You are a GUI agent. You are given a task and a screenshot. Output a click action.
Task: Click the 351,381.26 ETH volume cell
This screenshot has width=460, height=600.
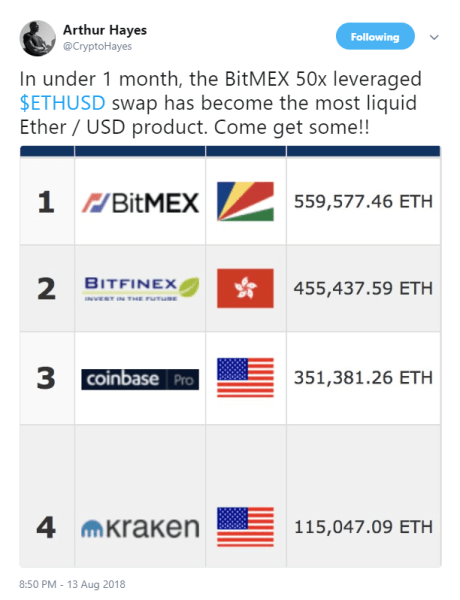(363, 378)
